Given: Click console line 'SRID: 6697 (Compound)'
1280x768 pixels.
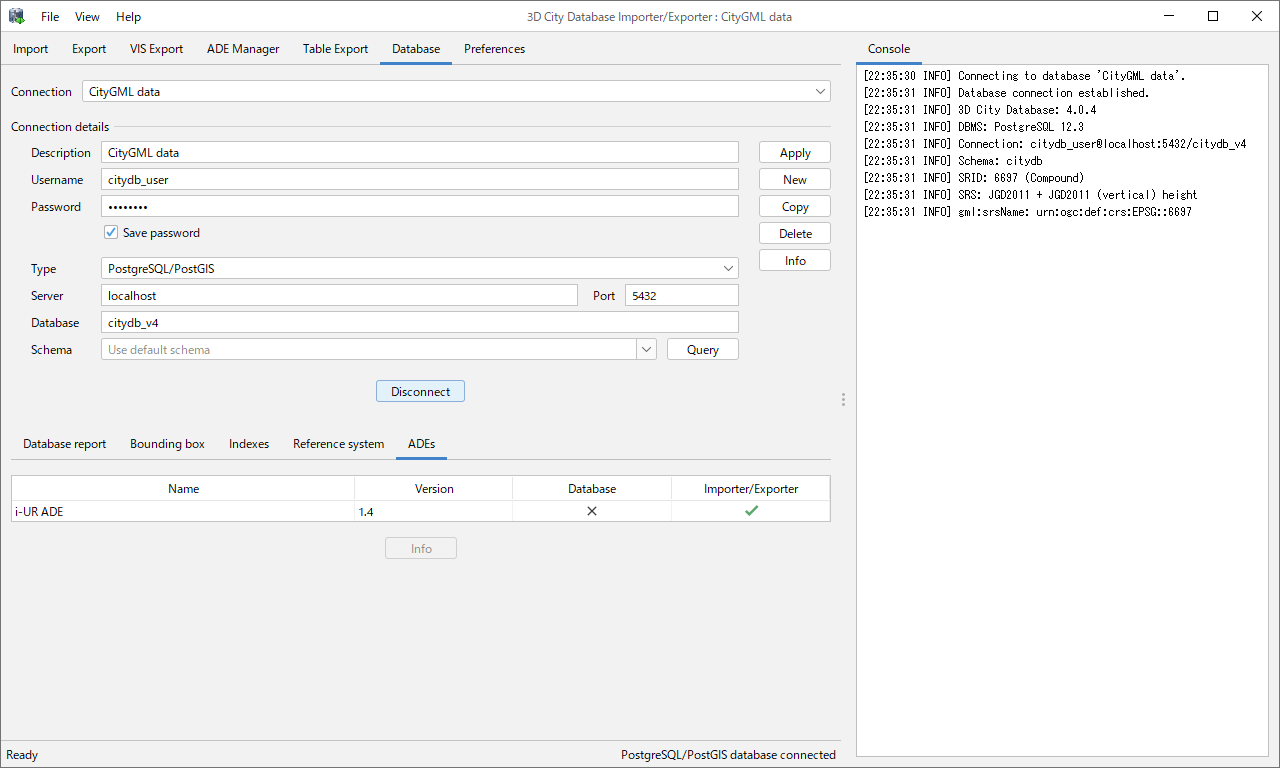Looking at the screenshot, I should click(x=973, y=177).
